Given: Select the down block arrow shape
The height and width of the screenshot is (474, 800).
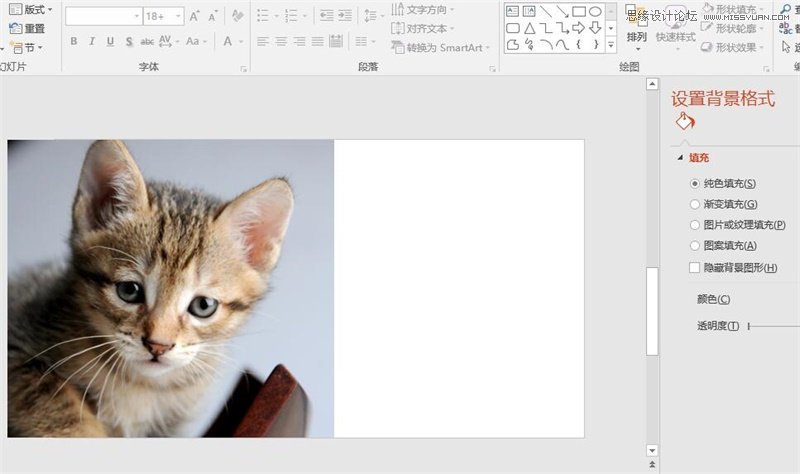Looking at the screenshot, I should pyautogui.click(x=595, y=28).
